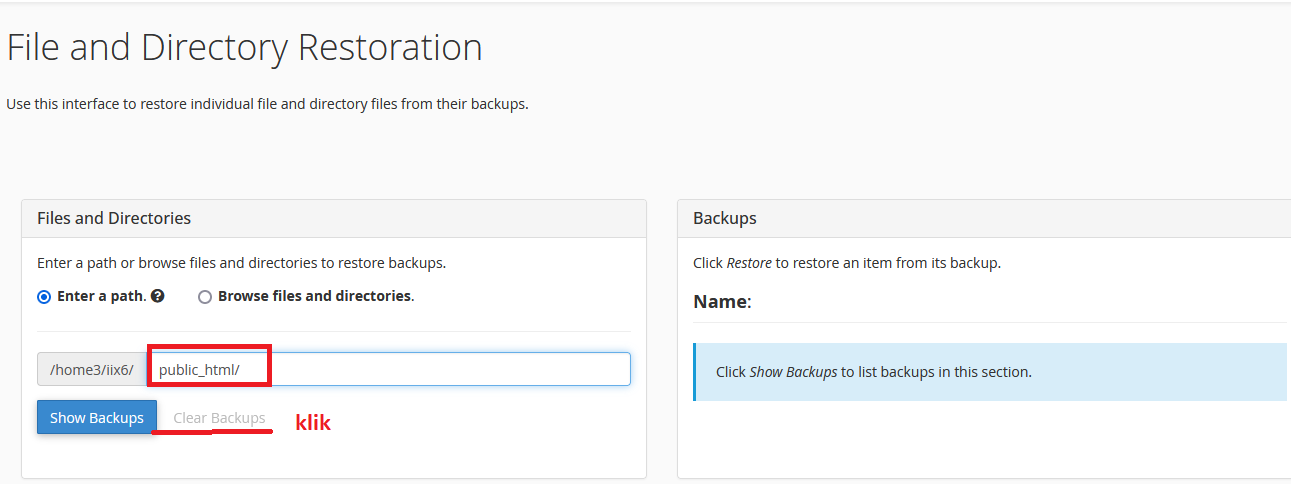
Task: Click the Clear Backups button
Action: [x=219, y=418]
